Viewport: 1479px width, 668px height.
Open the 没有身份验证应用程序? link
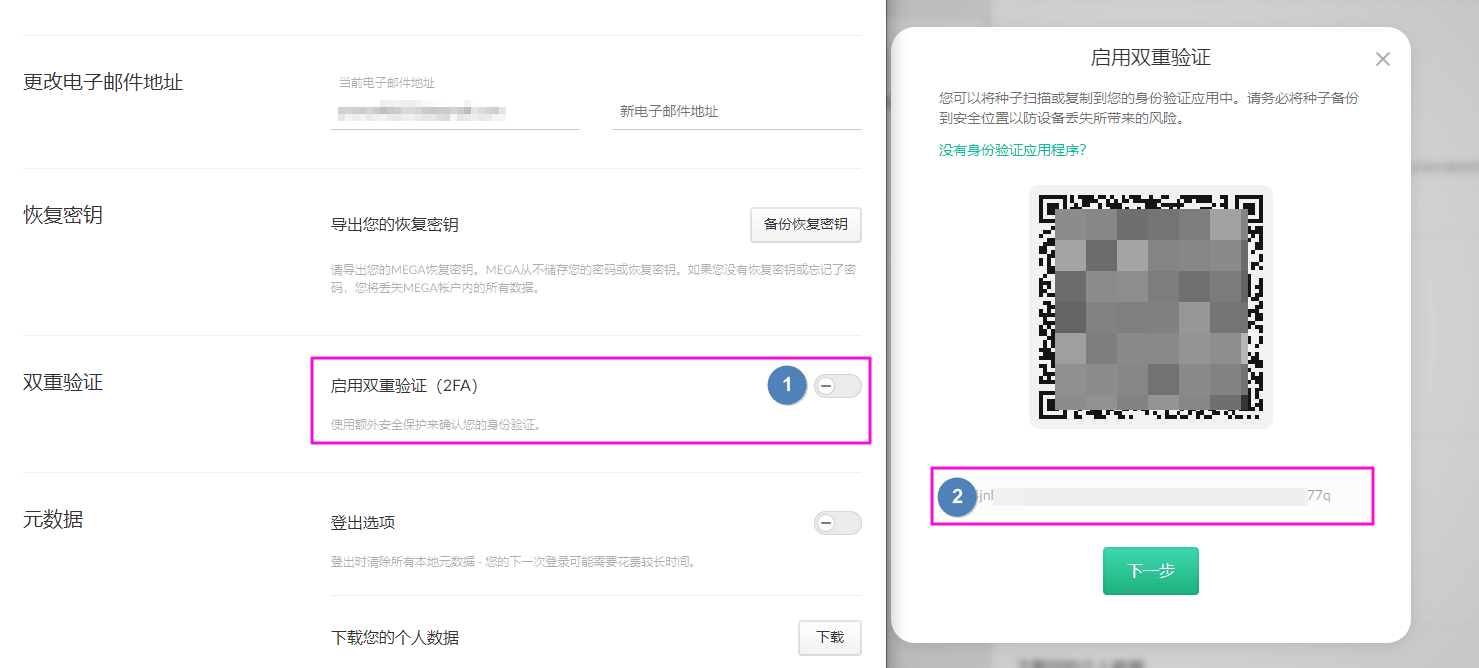[1012, 150]
